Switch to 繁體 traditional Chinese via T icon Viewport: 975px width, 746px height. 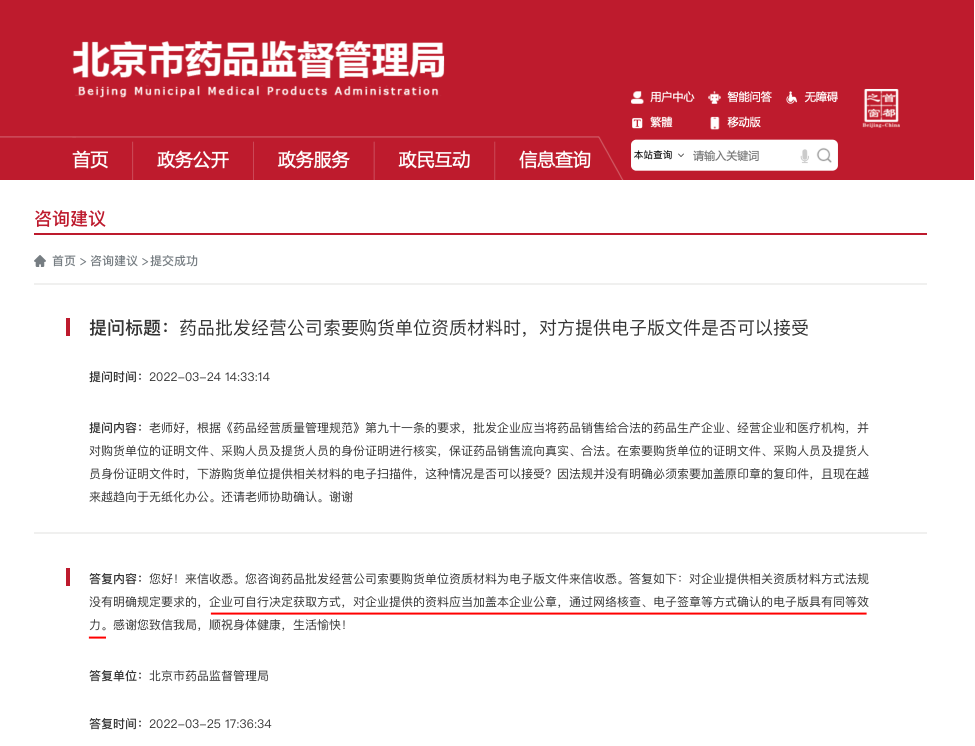click(x=637, y=121)
